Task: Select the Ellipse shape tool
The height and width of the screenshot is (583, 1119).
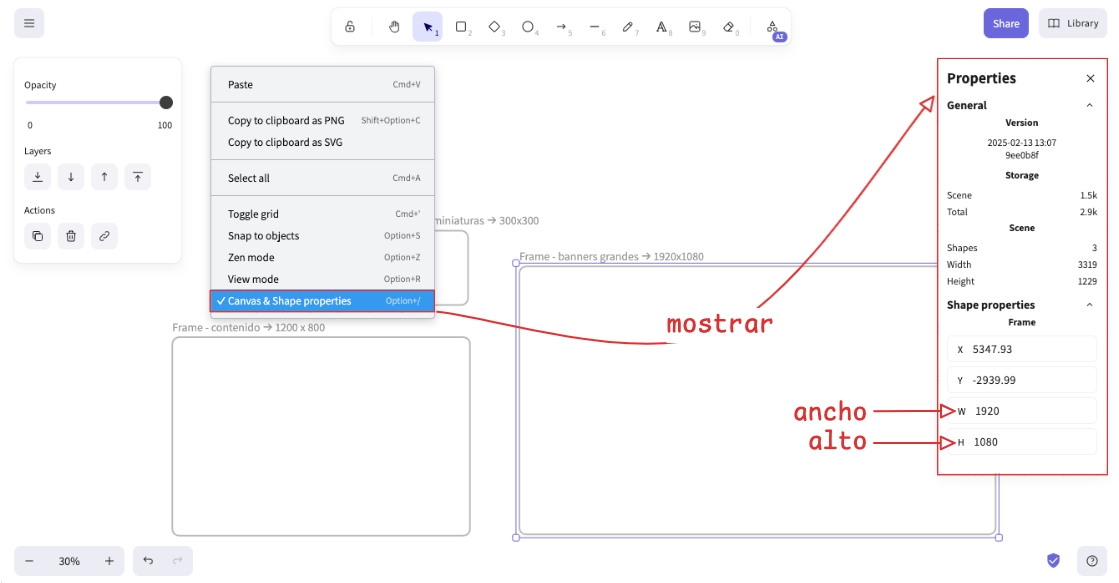Action: click(528, 27)
